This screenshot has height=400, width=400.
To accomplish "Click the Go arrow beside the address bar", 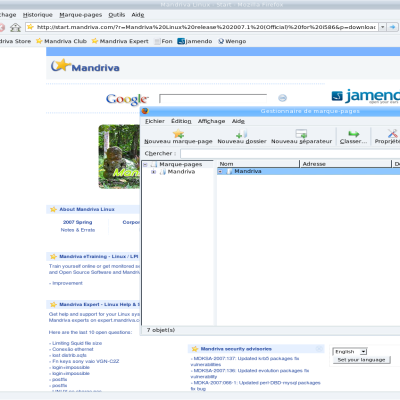I will [393, 27].
